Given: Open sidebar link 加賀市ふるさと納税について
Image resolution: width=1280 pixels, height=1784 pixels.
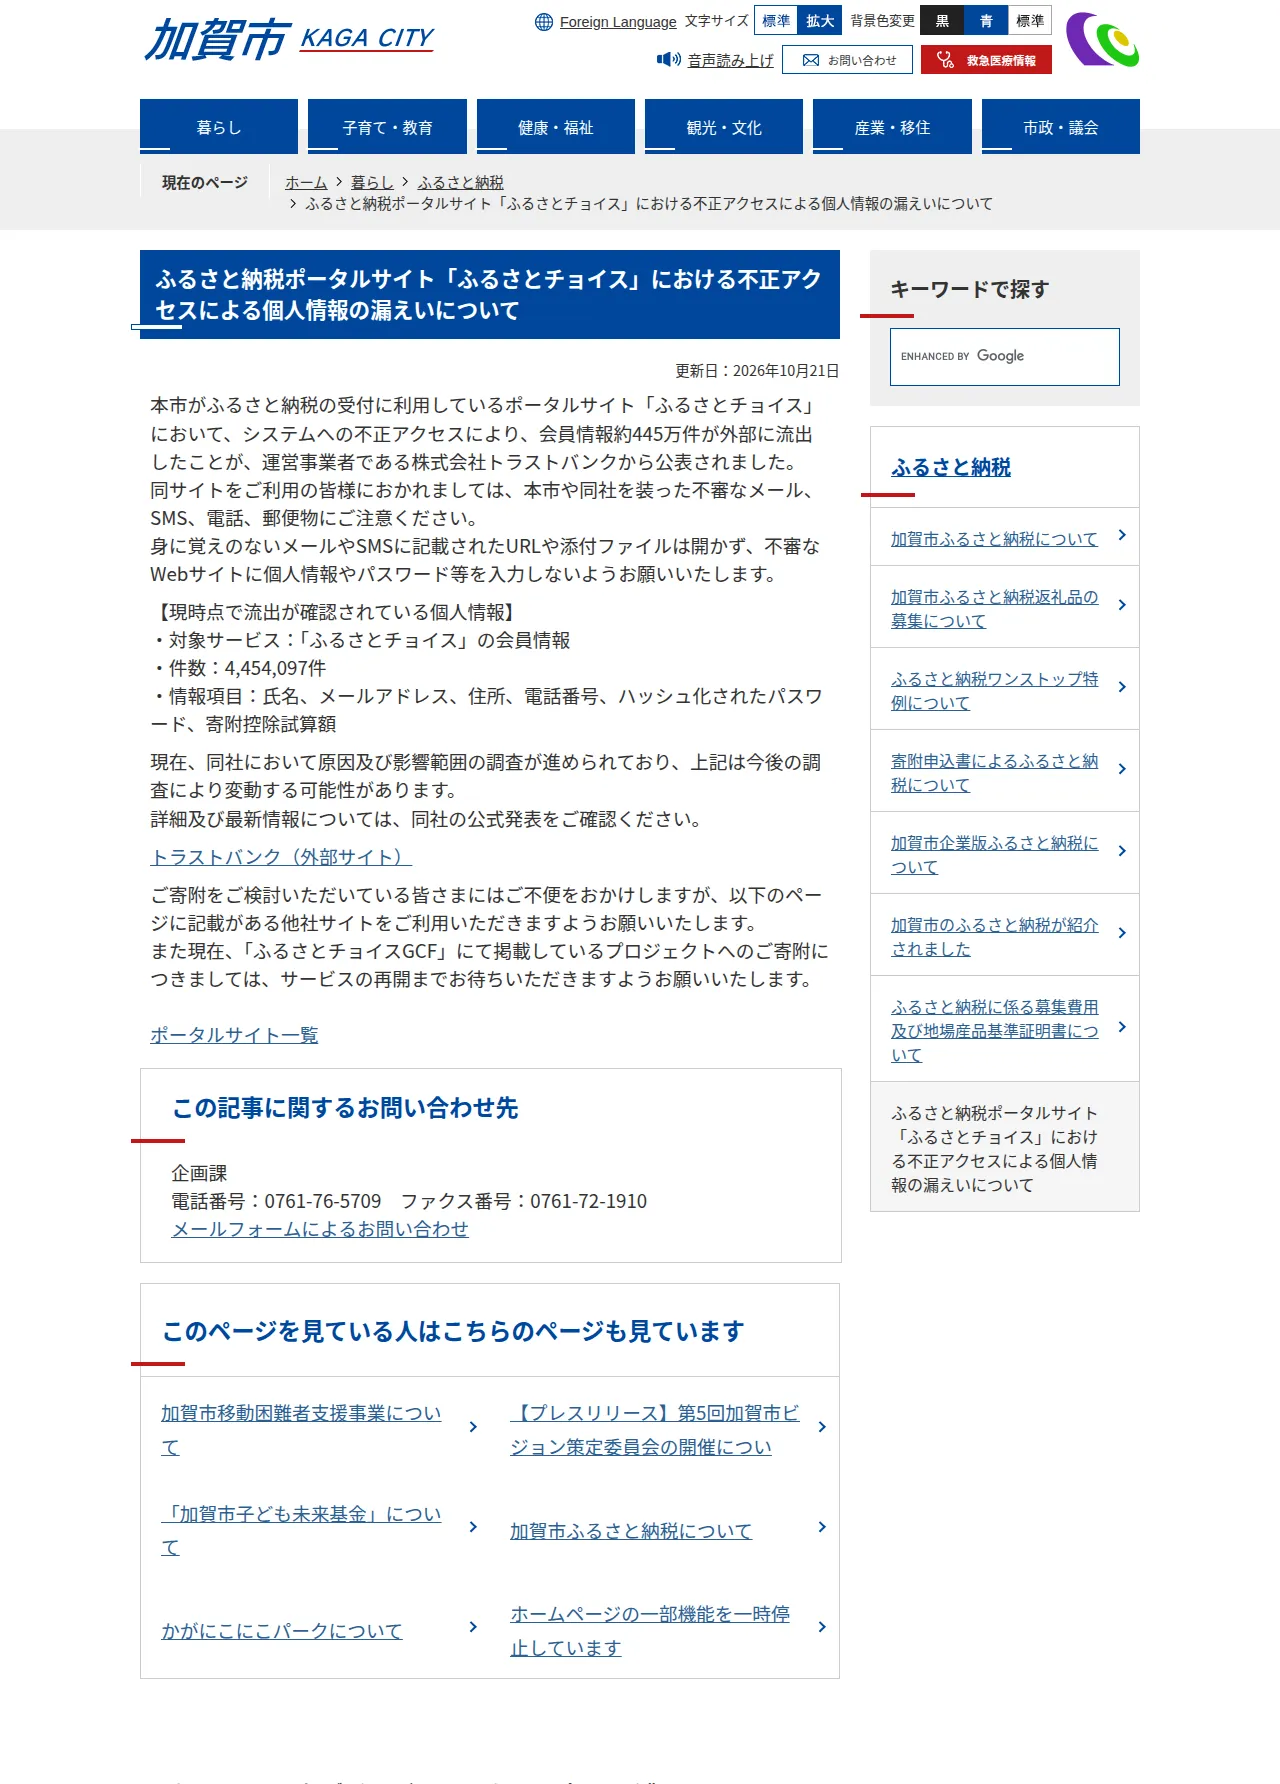Looking at the screenshot, I should pos(994,539).
